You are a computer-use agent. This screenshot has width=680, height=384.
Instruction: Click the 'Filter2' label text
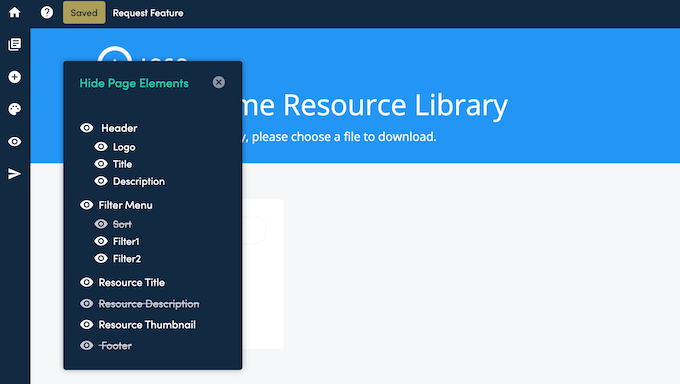pos(127,259)
